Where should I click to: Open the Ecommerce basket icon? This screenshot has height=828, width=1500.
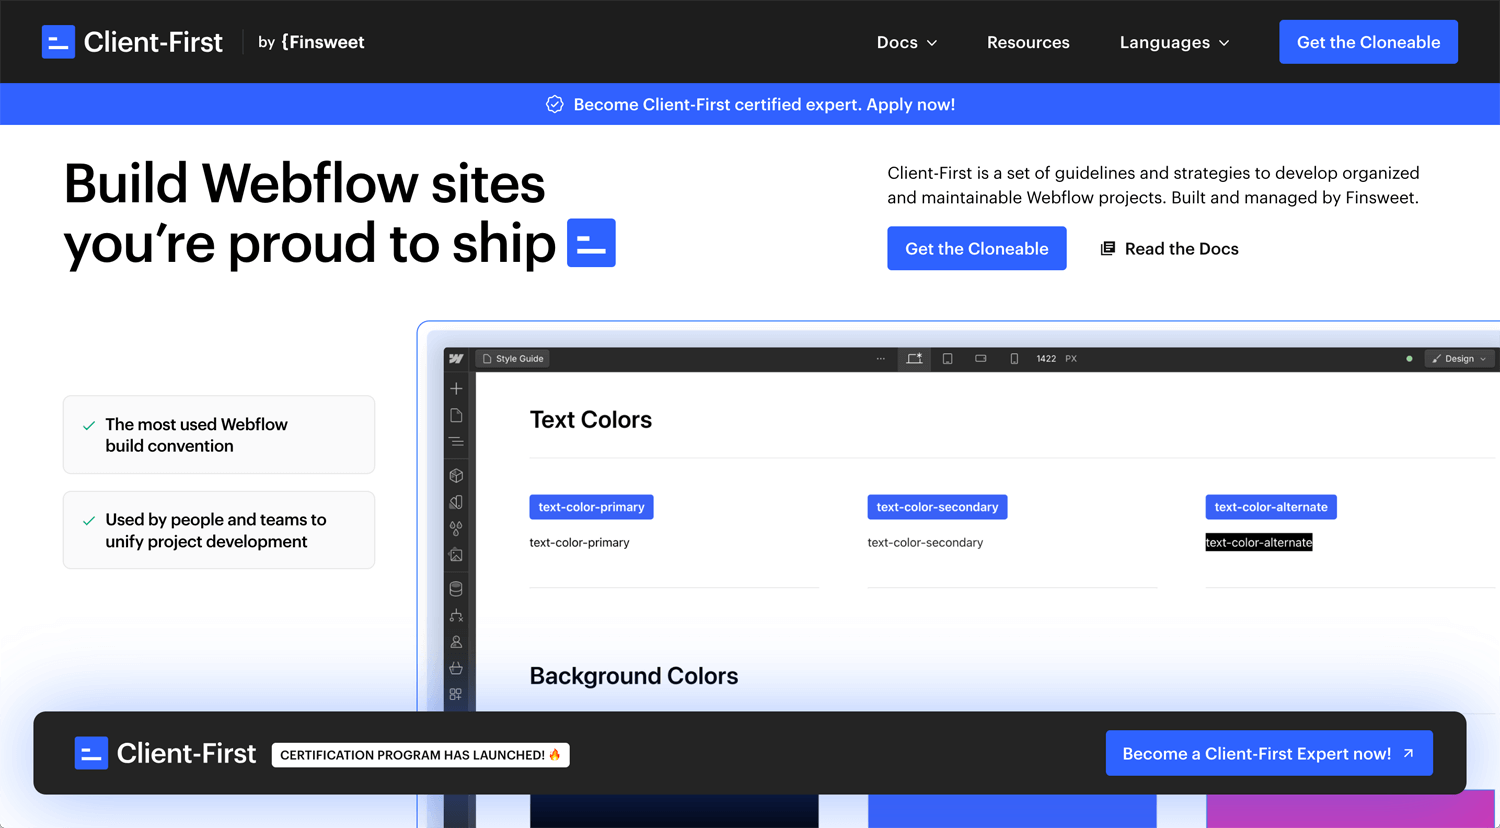pyautogui.click(x=456, y=667)
